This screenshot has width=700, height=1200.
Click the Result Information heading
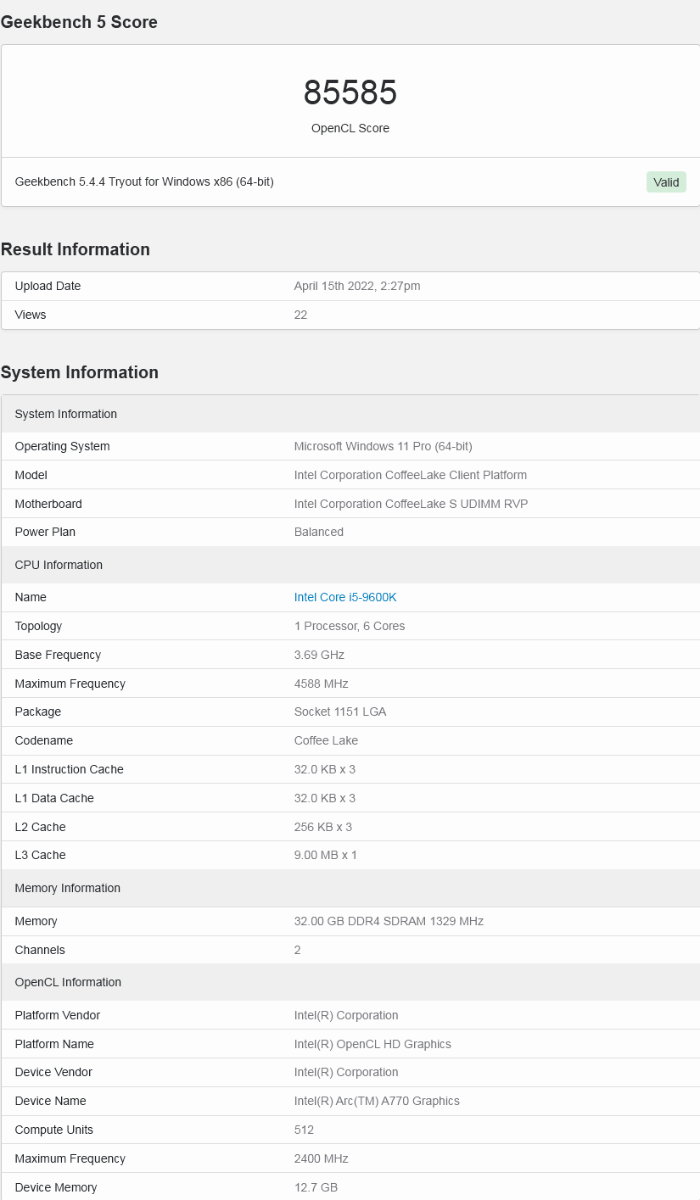click(75, 249)
